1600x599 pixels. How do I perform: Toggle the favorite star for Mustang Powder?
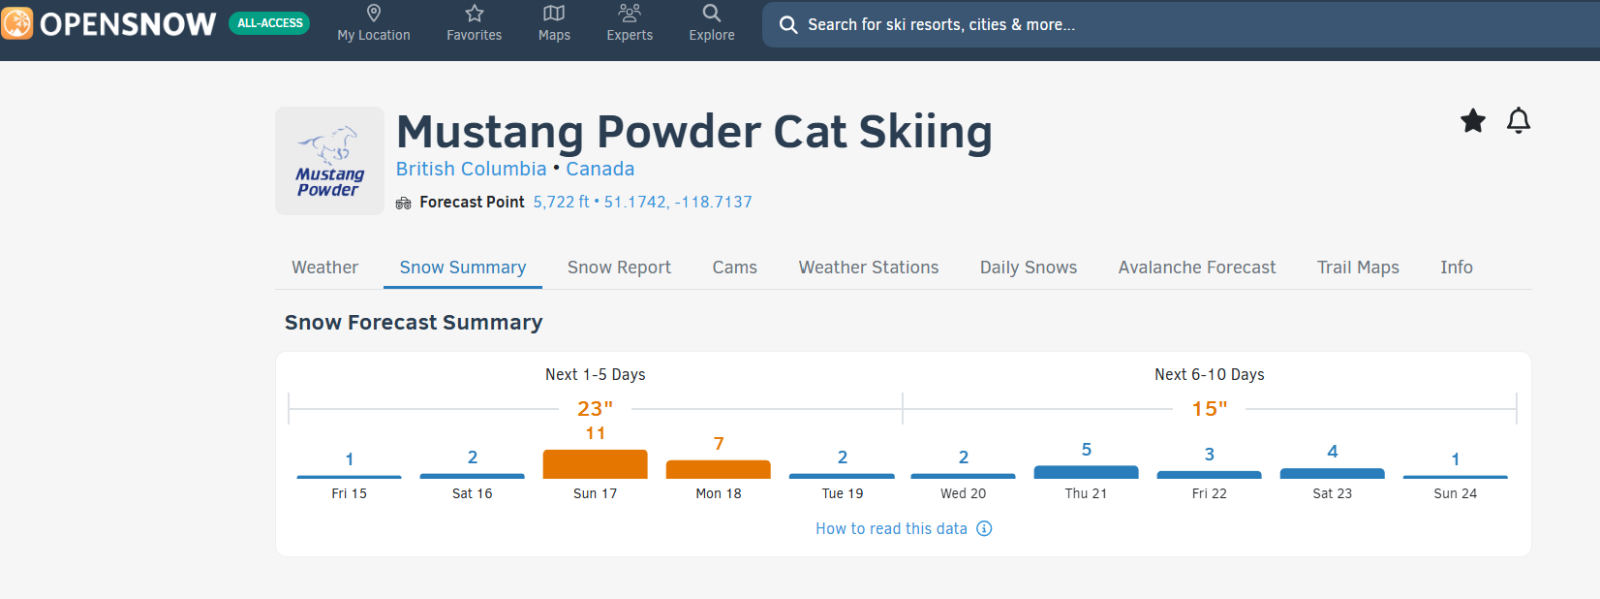coord(1473,121)
